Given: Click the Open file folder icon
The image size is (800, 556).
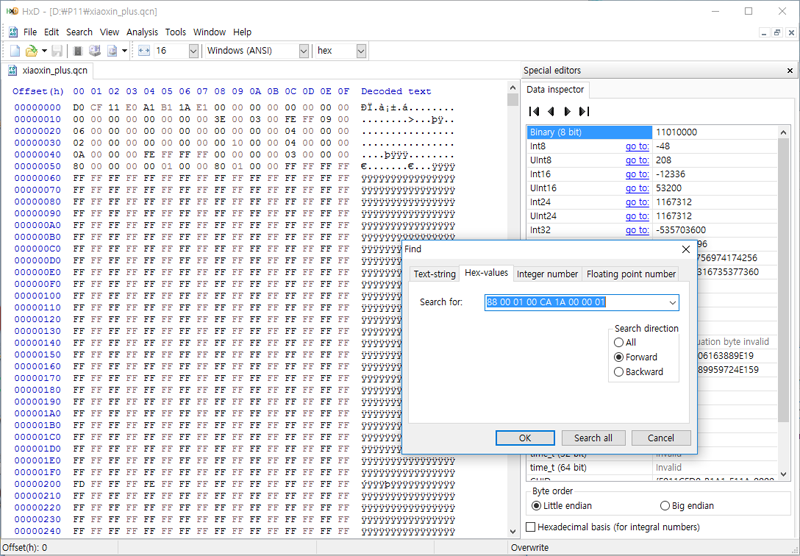Looking at the screenshot, I should click(31, 50).
